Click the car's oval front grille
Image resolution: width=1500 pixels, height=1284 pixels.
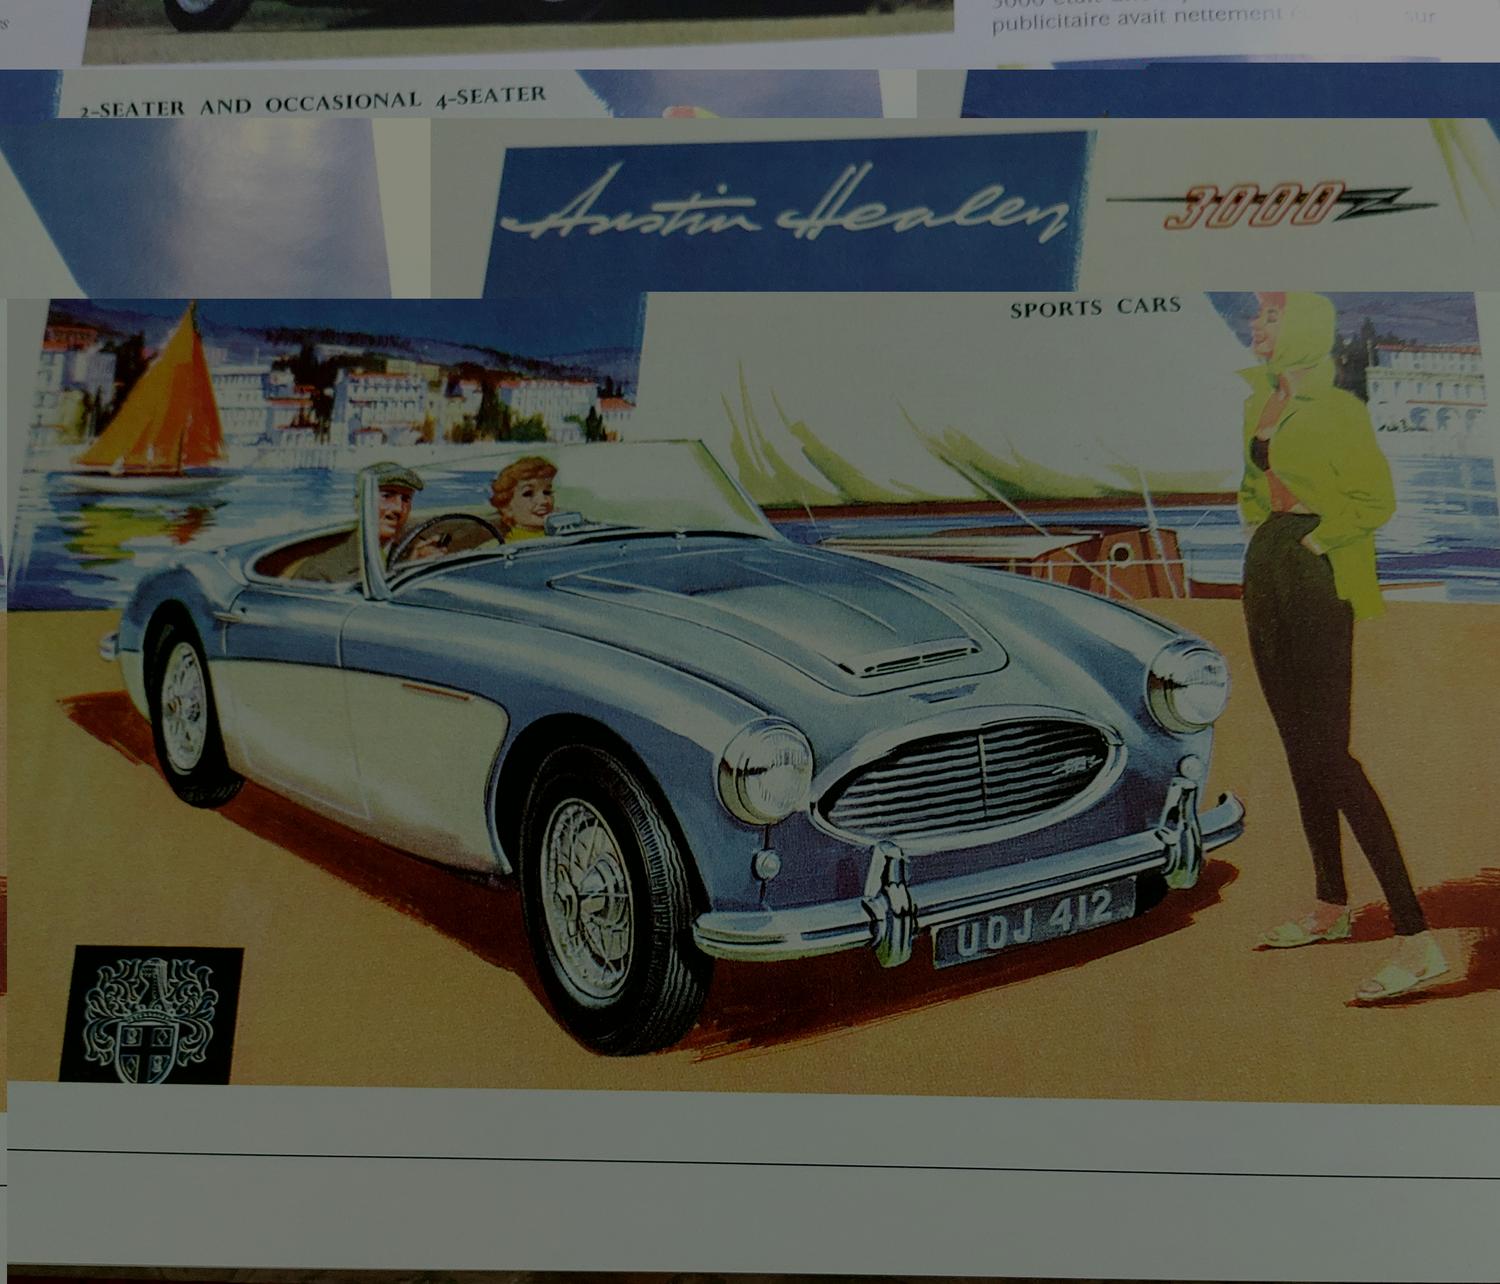[x=968, y=778]
